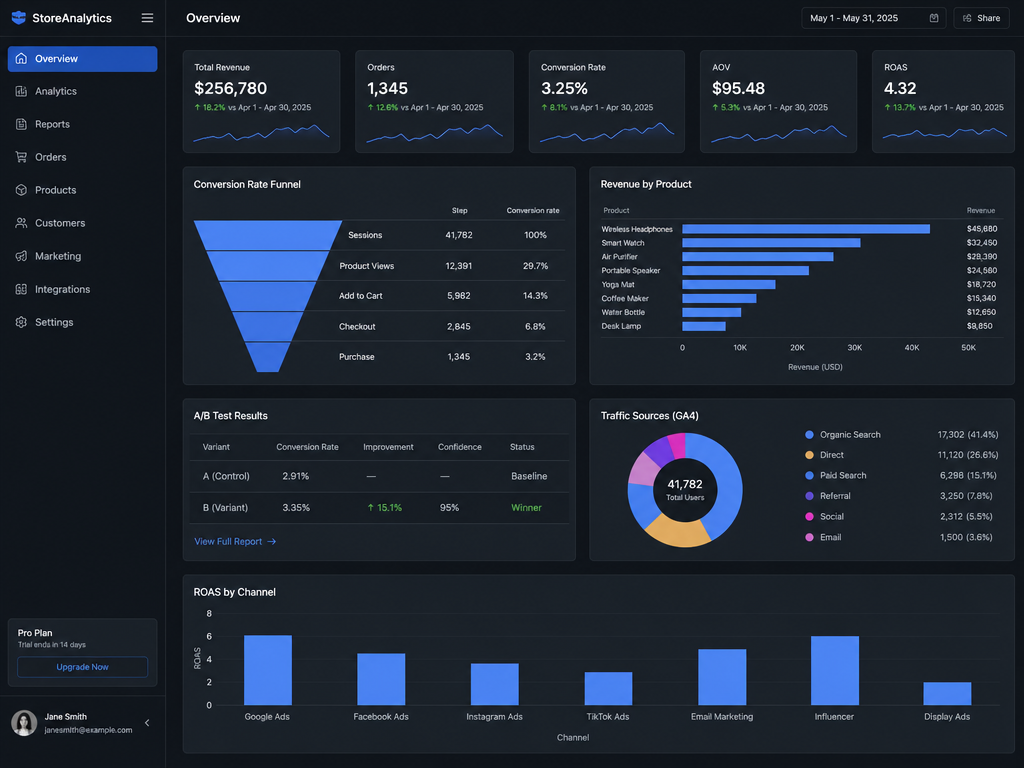Click the Share button
The height and width of the screenshot is (768, 1024).
pyautogui.click(x=981, y=18)
